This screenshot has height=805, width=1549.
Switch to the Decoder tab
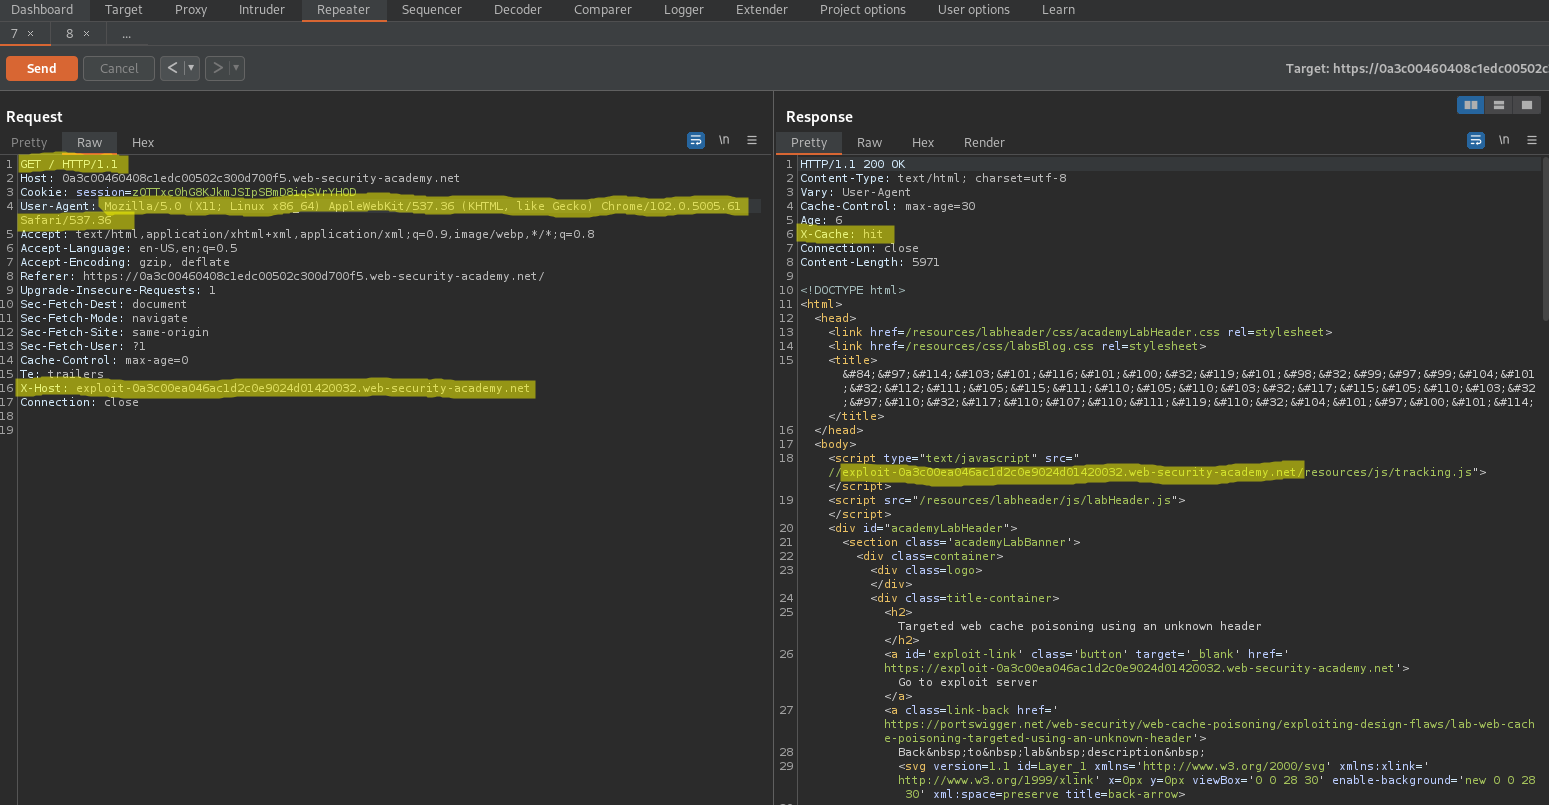[x=518, y=10]
